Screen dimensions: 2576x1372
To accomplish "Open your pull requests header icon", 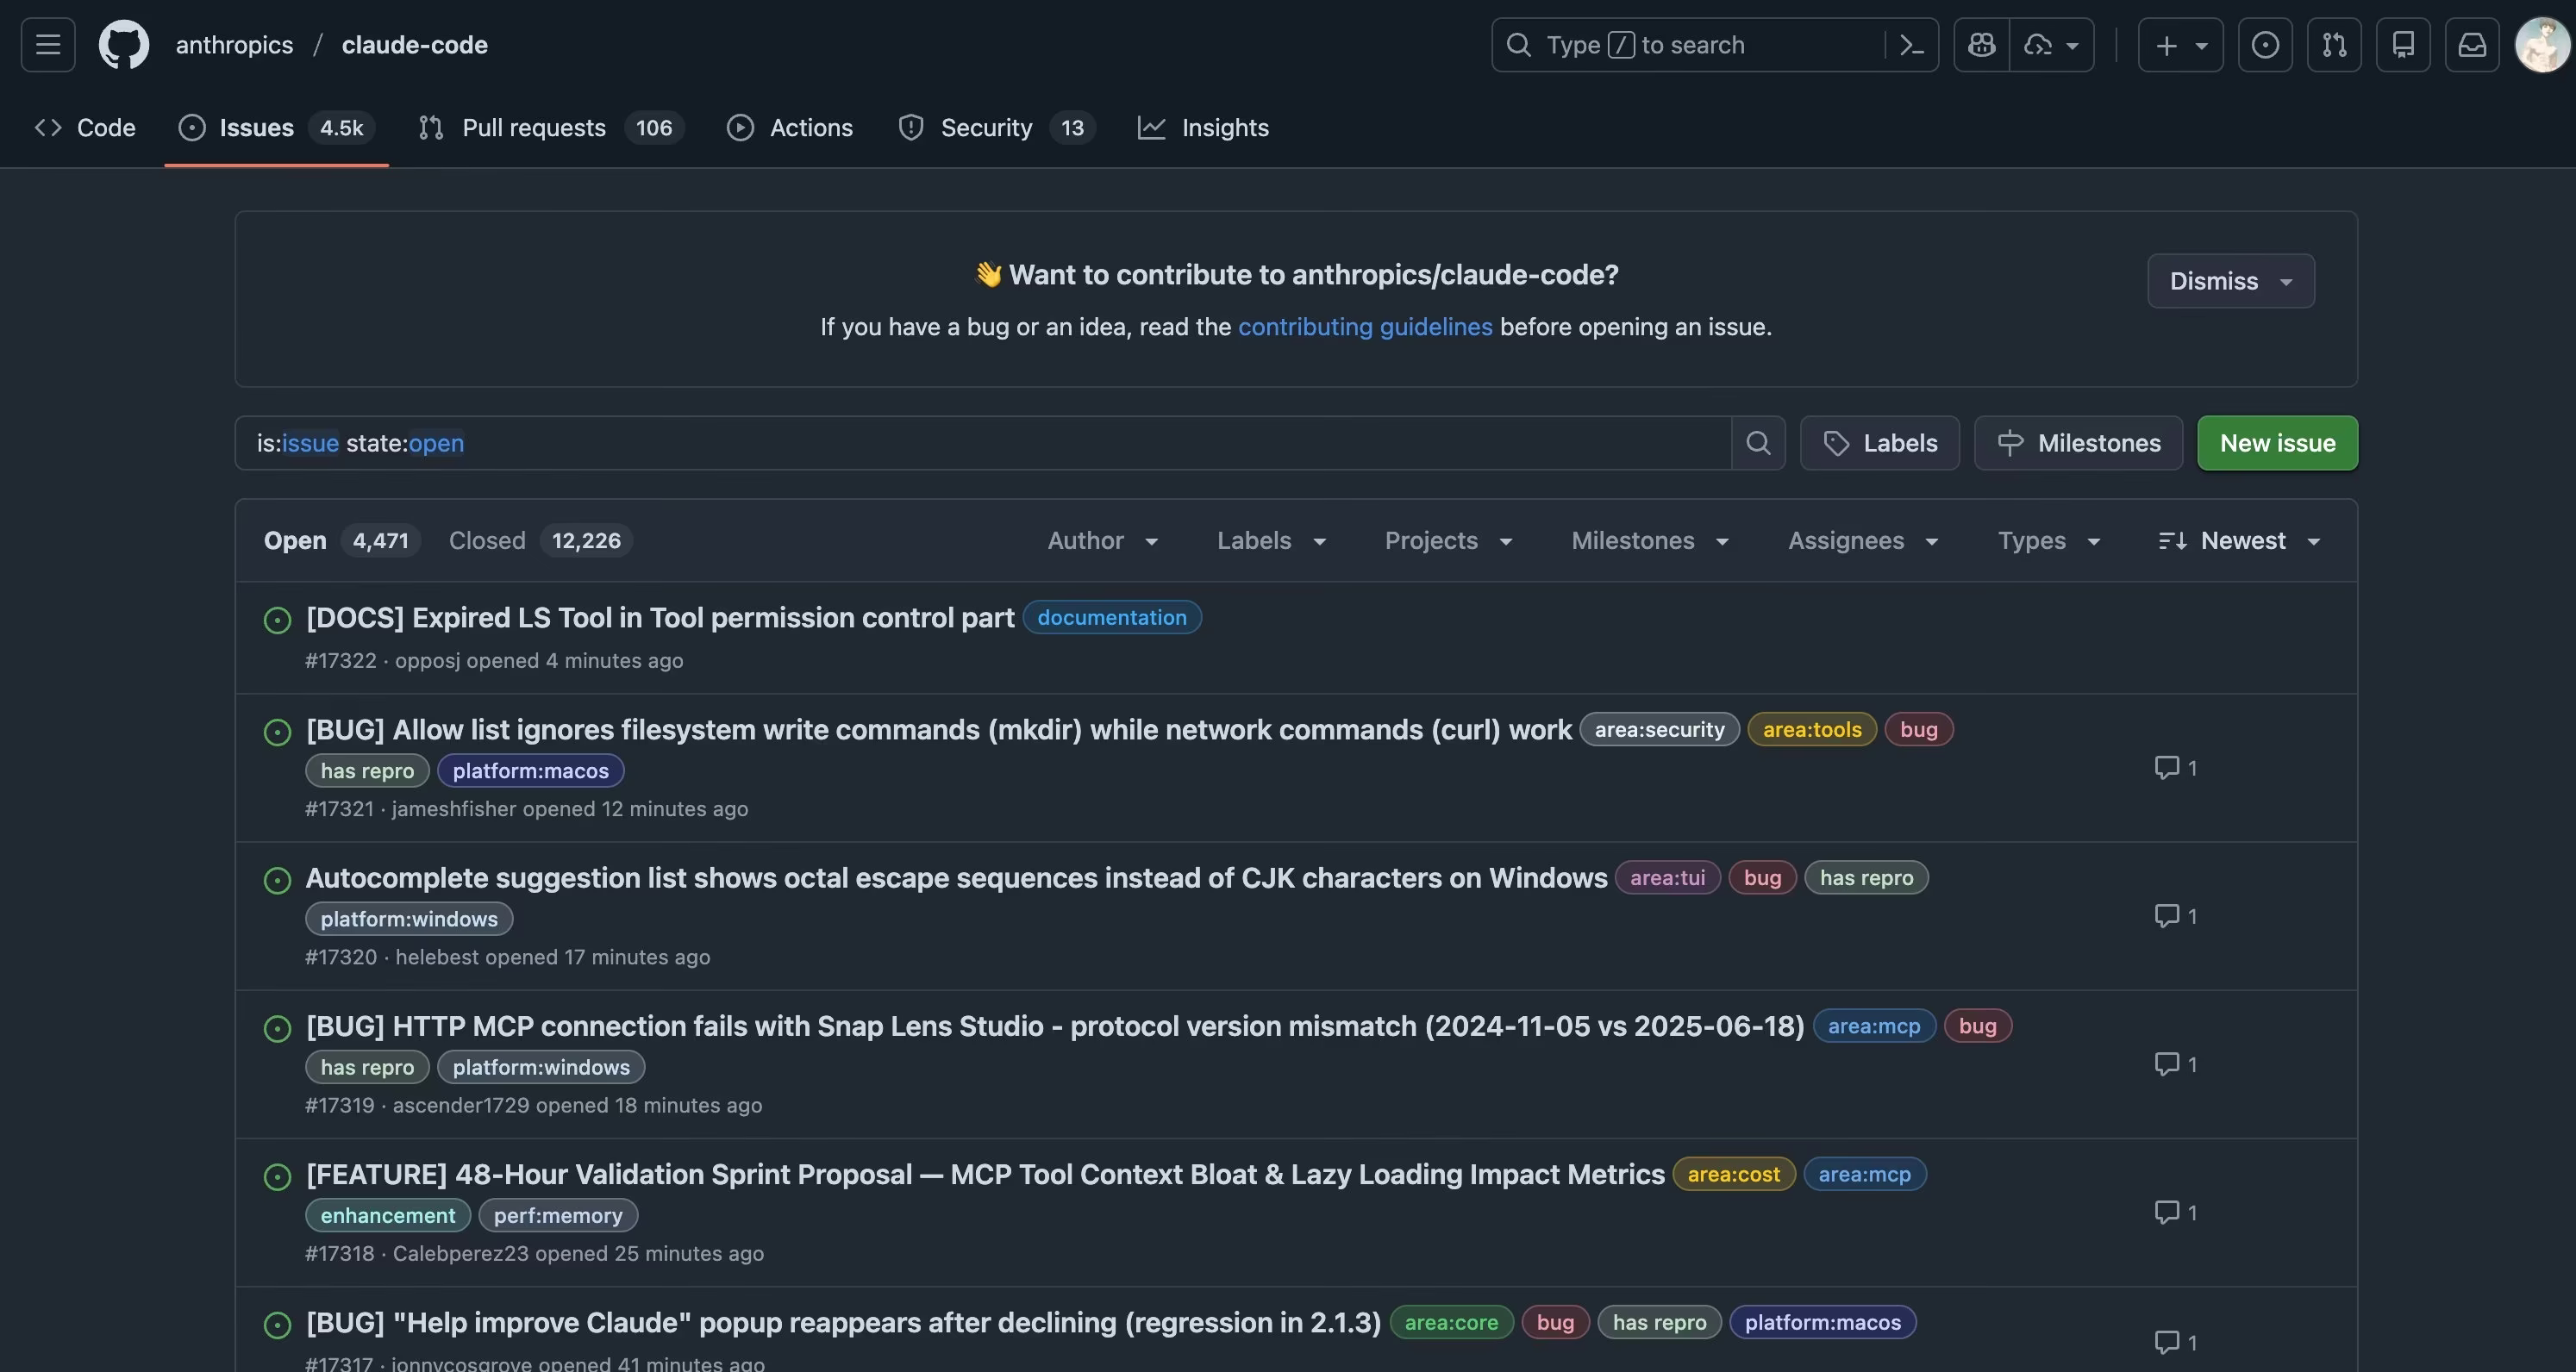I will tap(2334, 45).
